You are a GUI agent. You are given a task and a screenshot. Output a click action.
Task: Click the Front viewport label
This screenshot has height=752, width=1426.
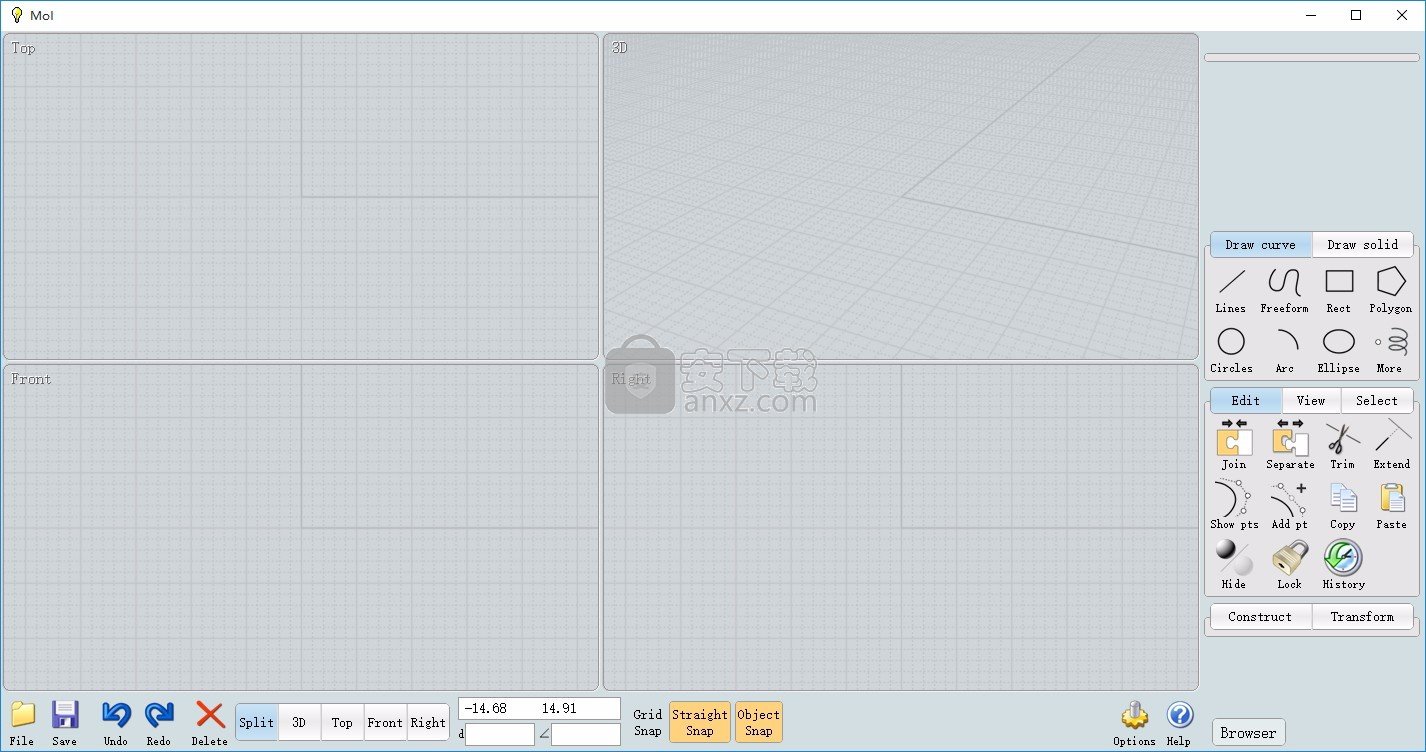31,379
